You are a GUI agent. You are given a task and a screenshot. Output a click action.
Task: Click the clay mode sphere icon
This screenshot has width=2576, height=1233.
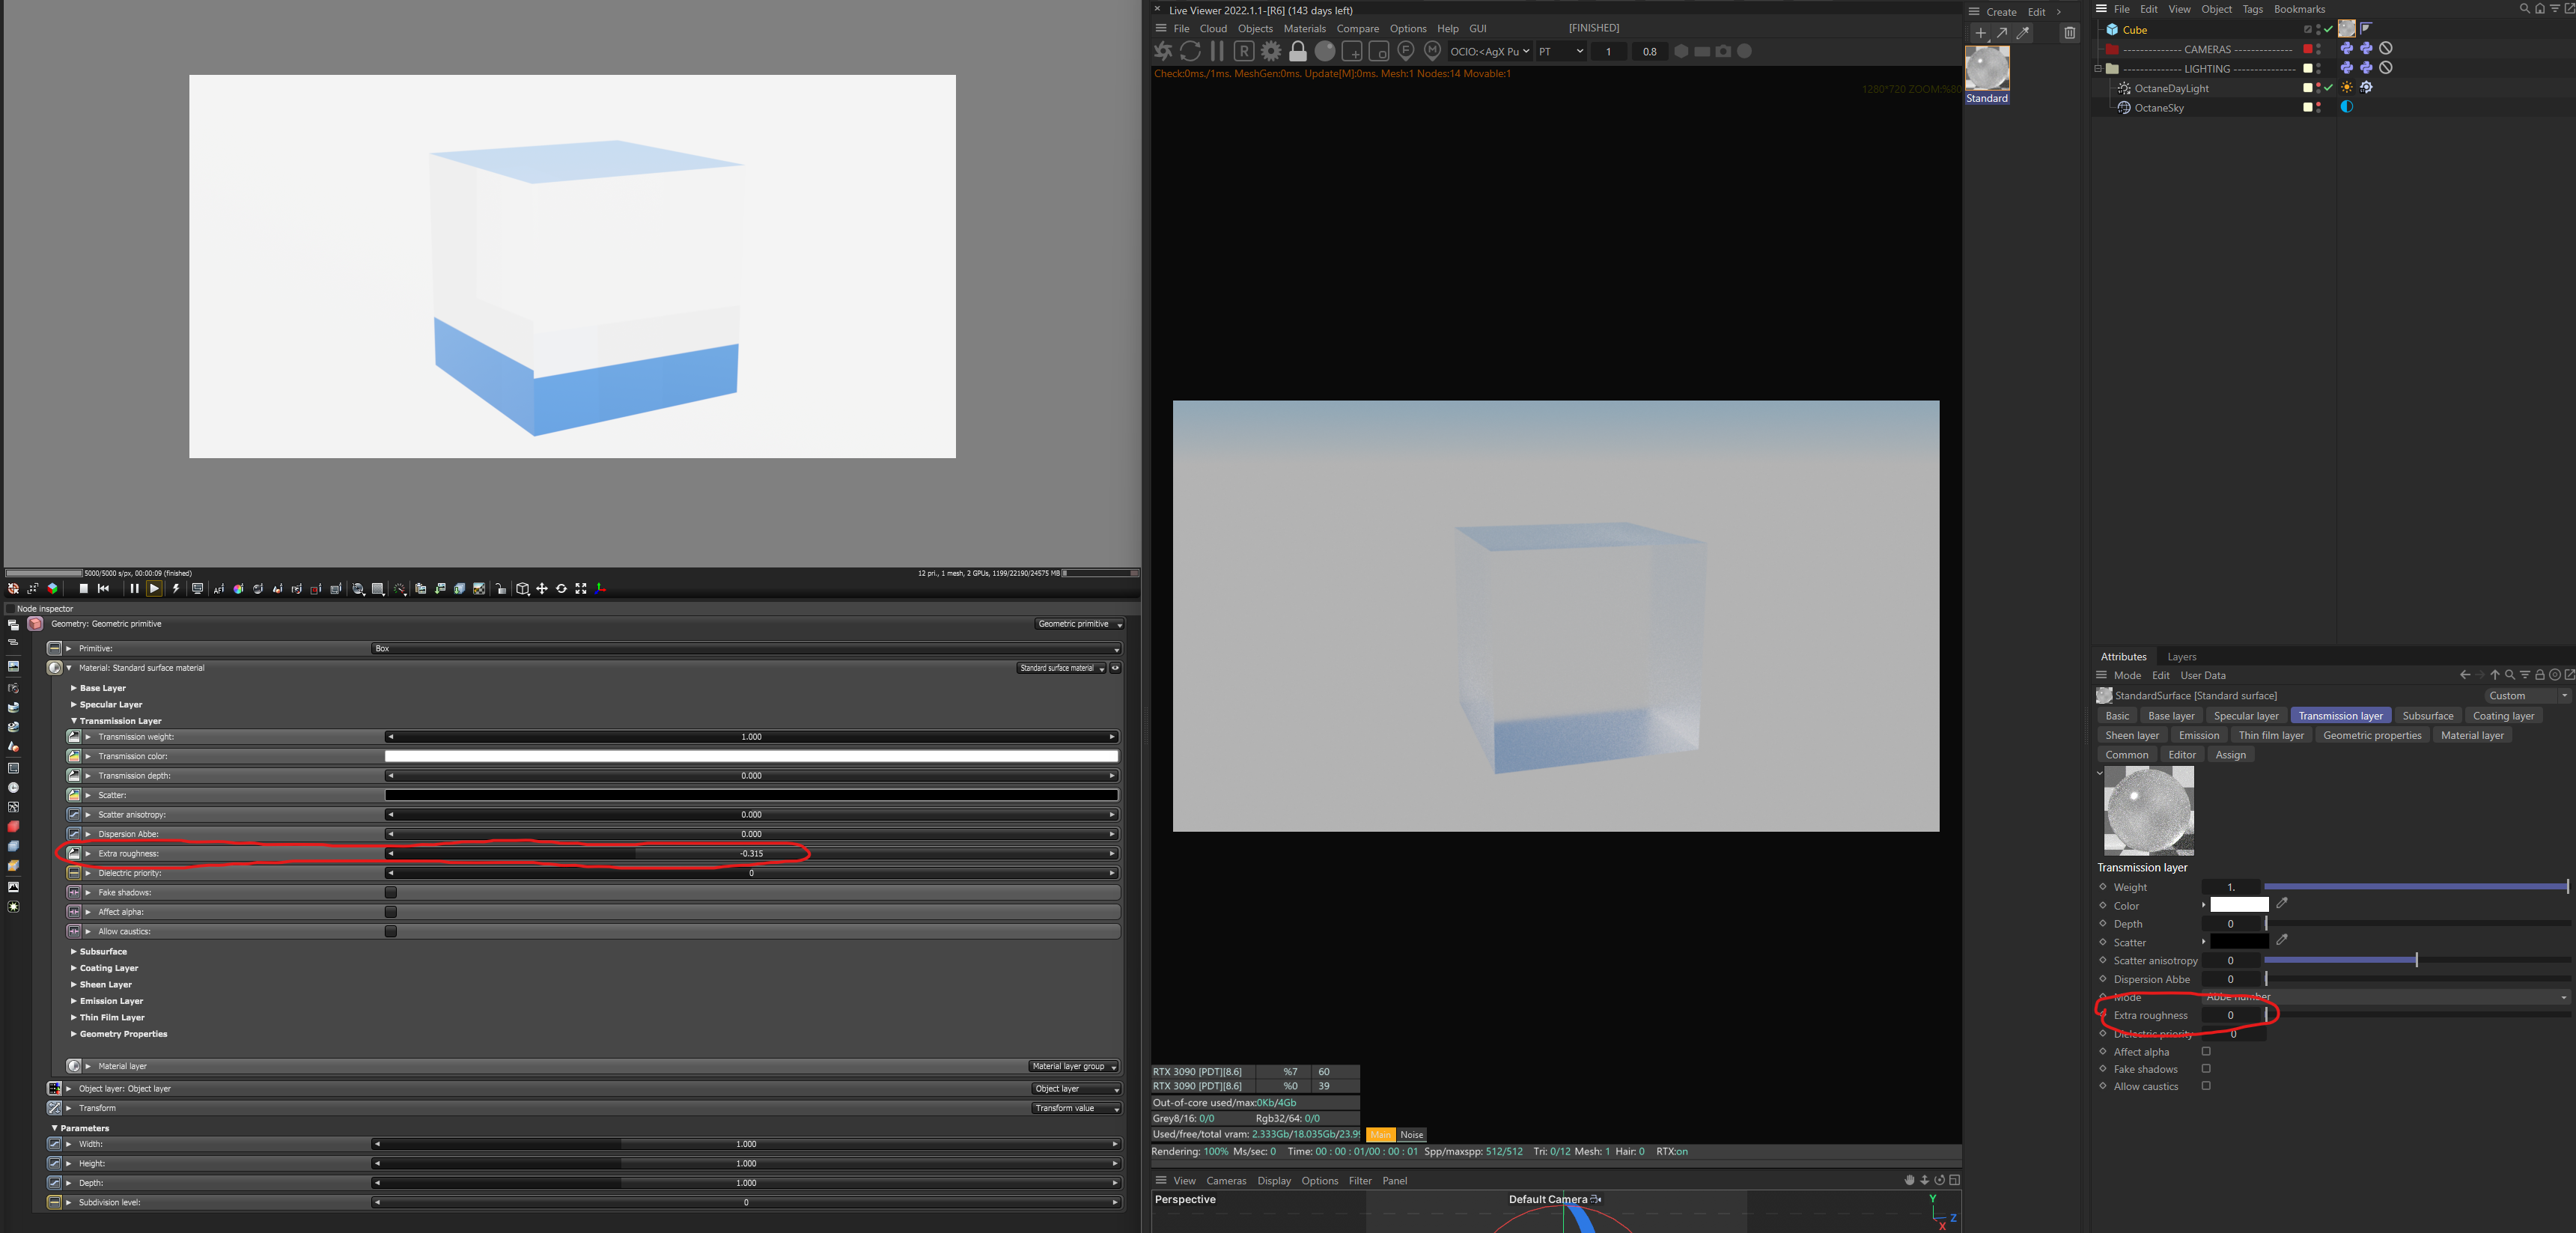click(x=1325, y=51)
